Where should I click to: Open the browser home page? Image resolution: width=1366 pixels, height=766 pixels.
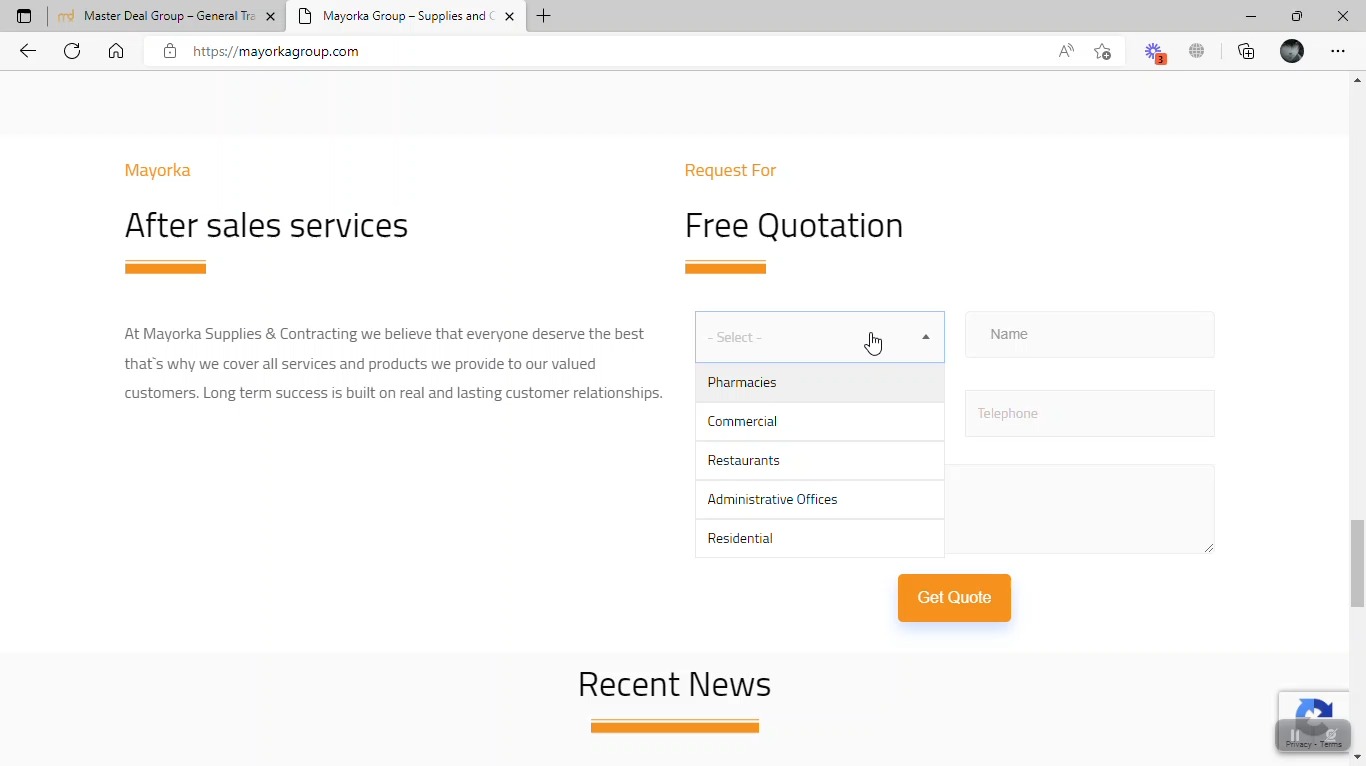tap(116, 51)
